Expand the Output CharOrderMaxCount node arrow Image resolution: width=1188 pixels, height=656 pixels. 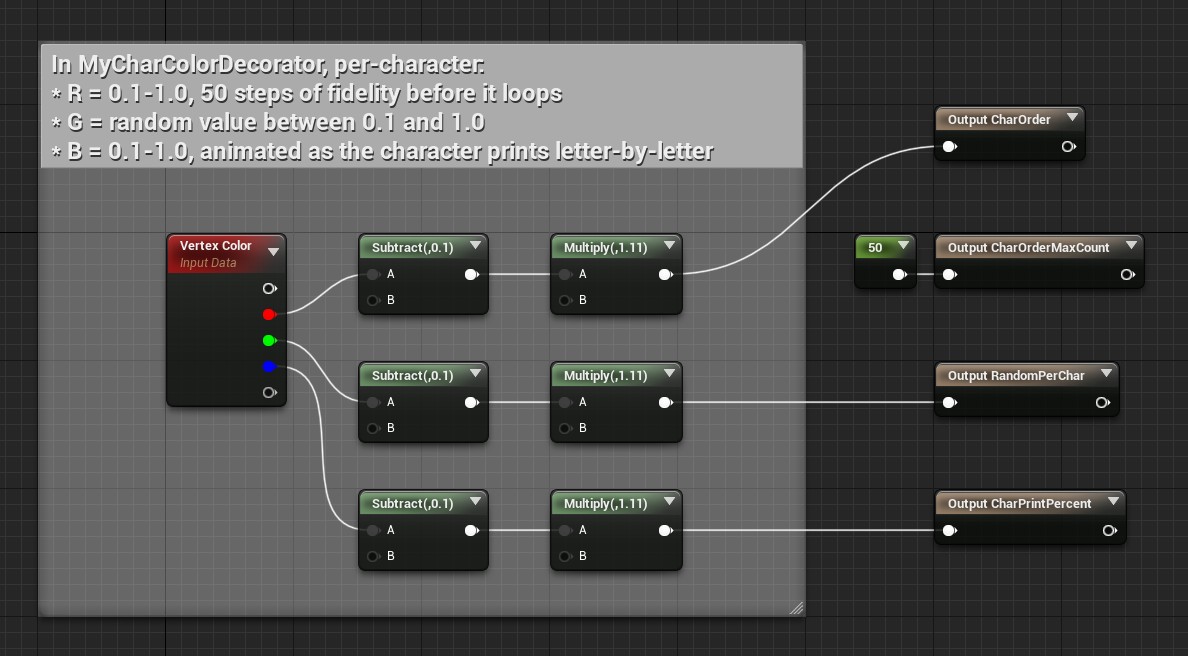(1131, 246)
